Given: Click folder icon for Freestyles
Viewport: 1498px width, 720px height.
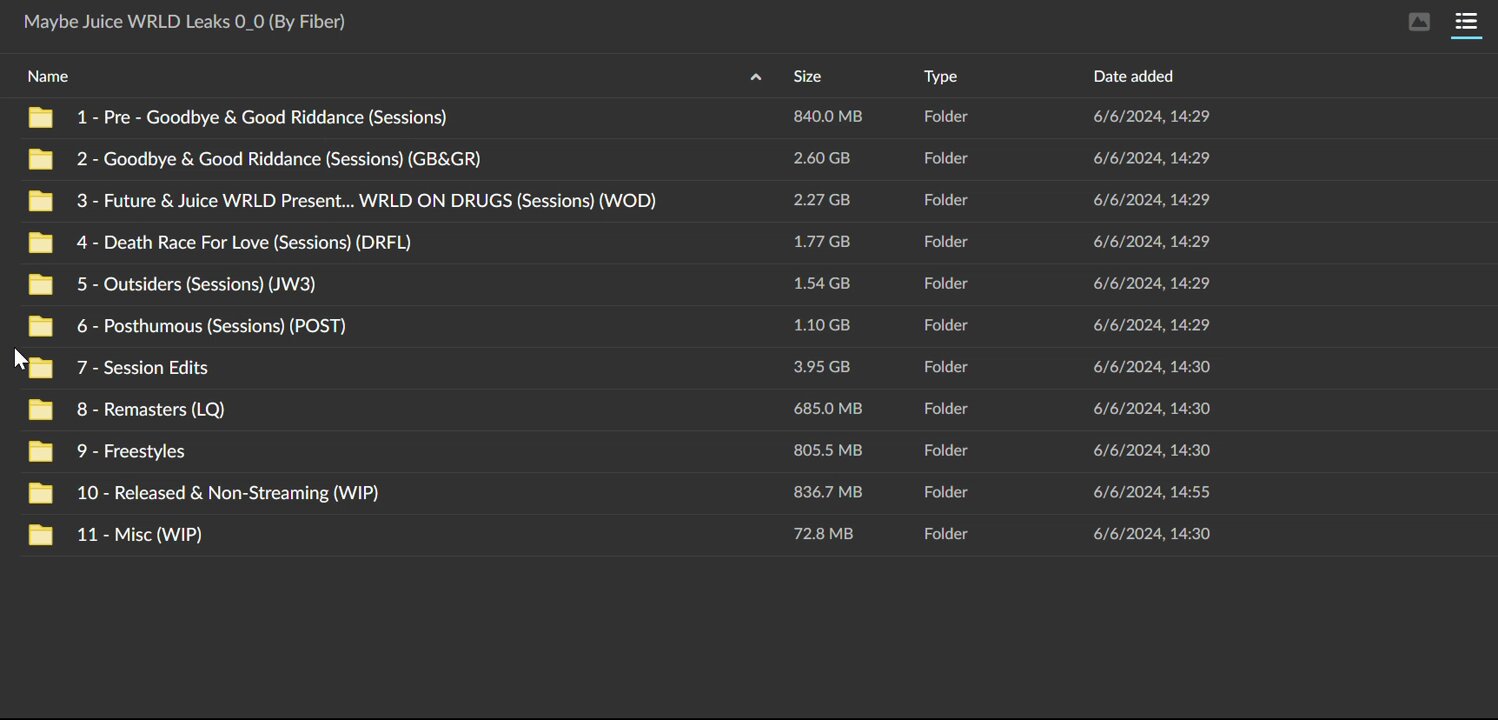Looking at the screenshot, I should coord(41,451).
